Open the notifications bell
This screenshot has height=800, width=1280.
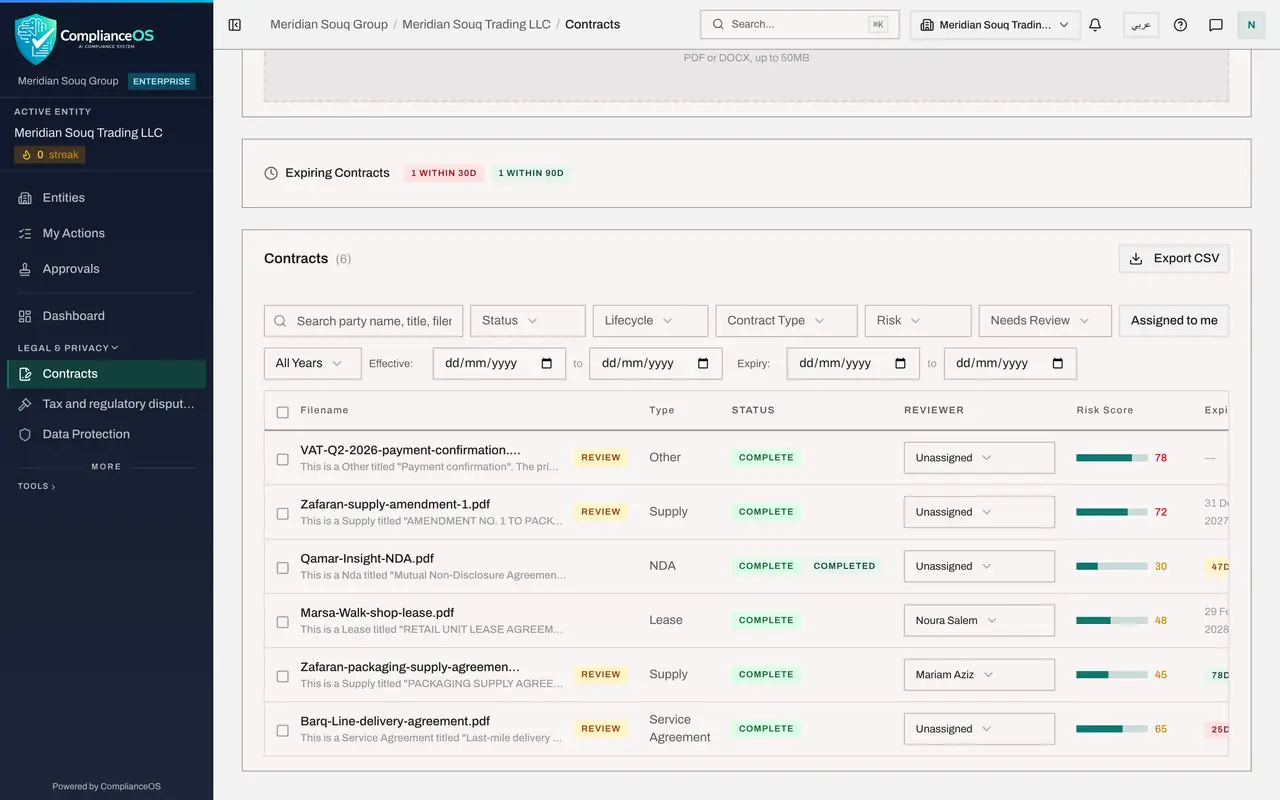pos(1095,25)
